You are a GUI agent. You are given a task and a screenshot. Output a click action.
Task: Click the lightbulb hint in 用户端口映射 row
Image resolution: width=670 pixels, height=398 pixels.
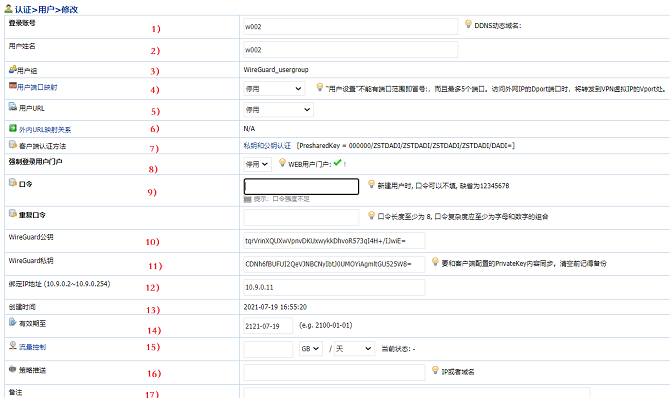319,87
